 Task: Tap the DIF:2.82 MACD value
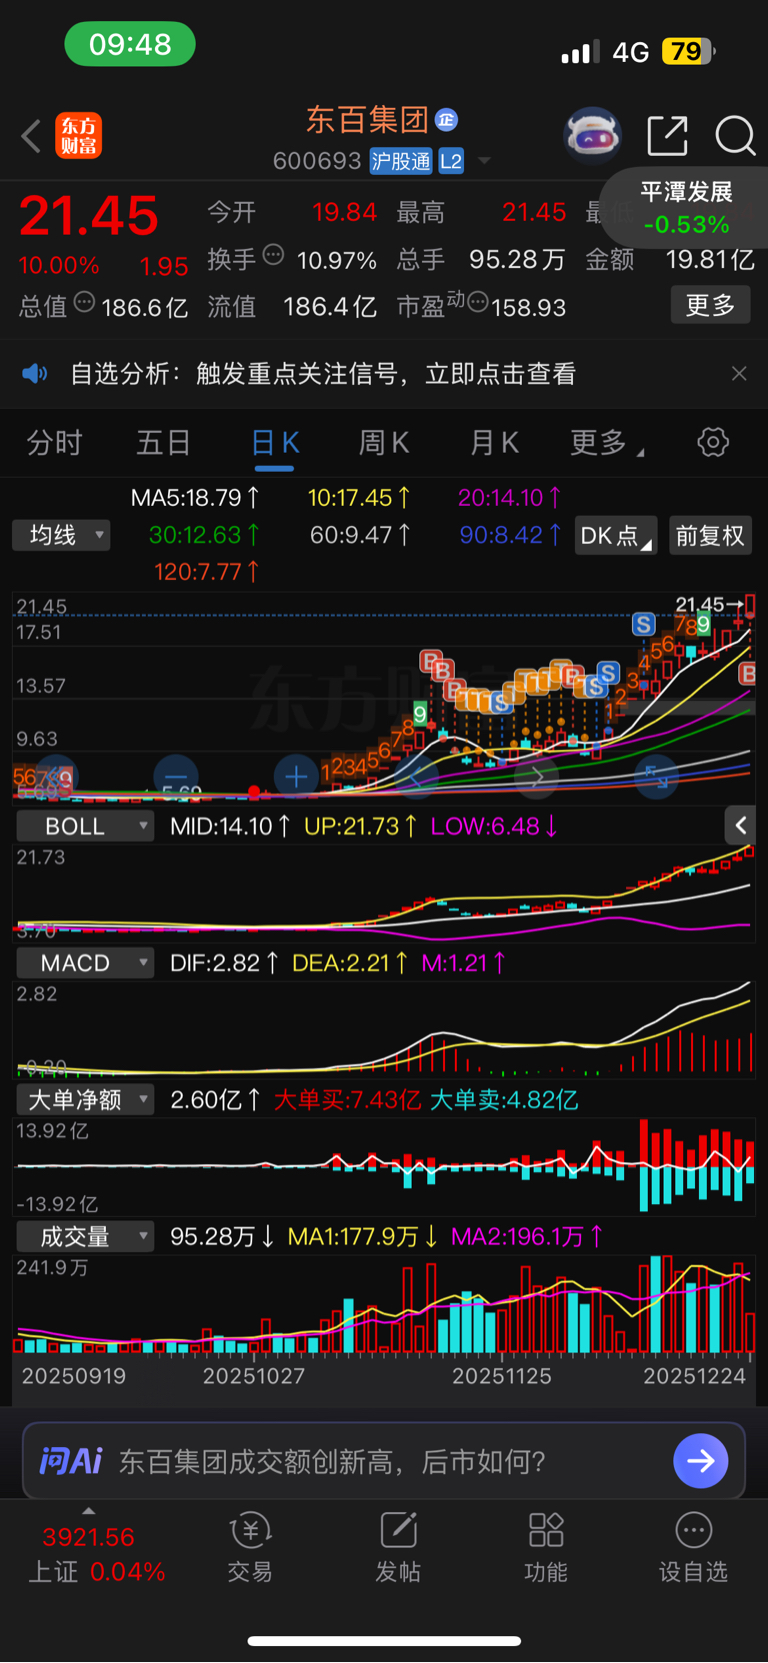(224, 963)
